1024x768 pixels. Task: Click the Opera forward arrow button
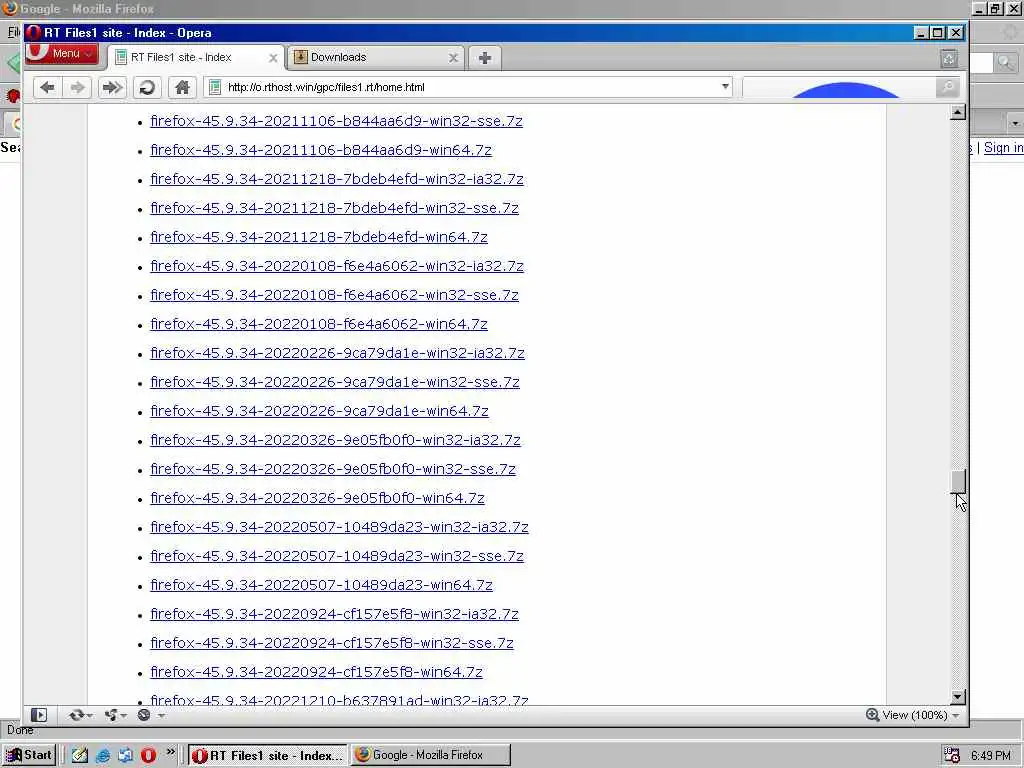tap(78, 88)
